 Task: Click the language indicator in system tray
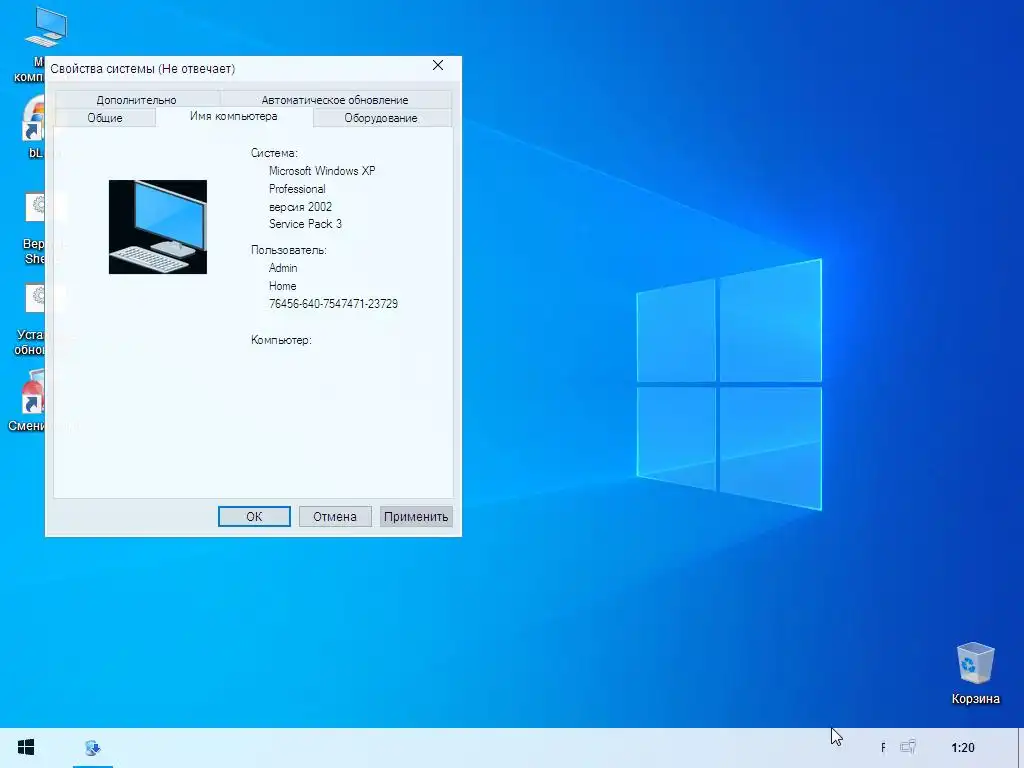coord(884,748)
